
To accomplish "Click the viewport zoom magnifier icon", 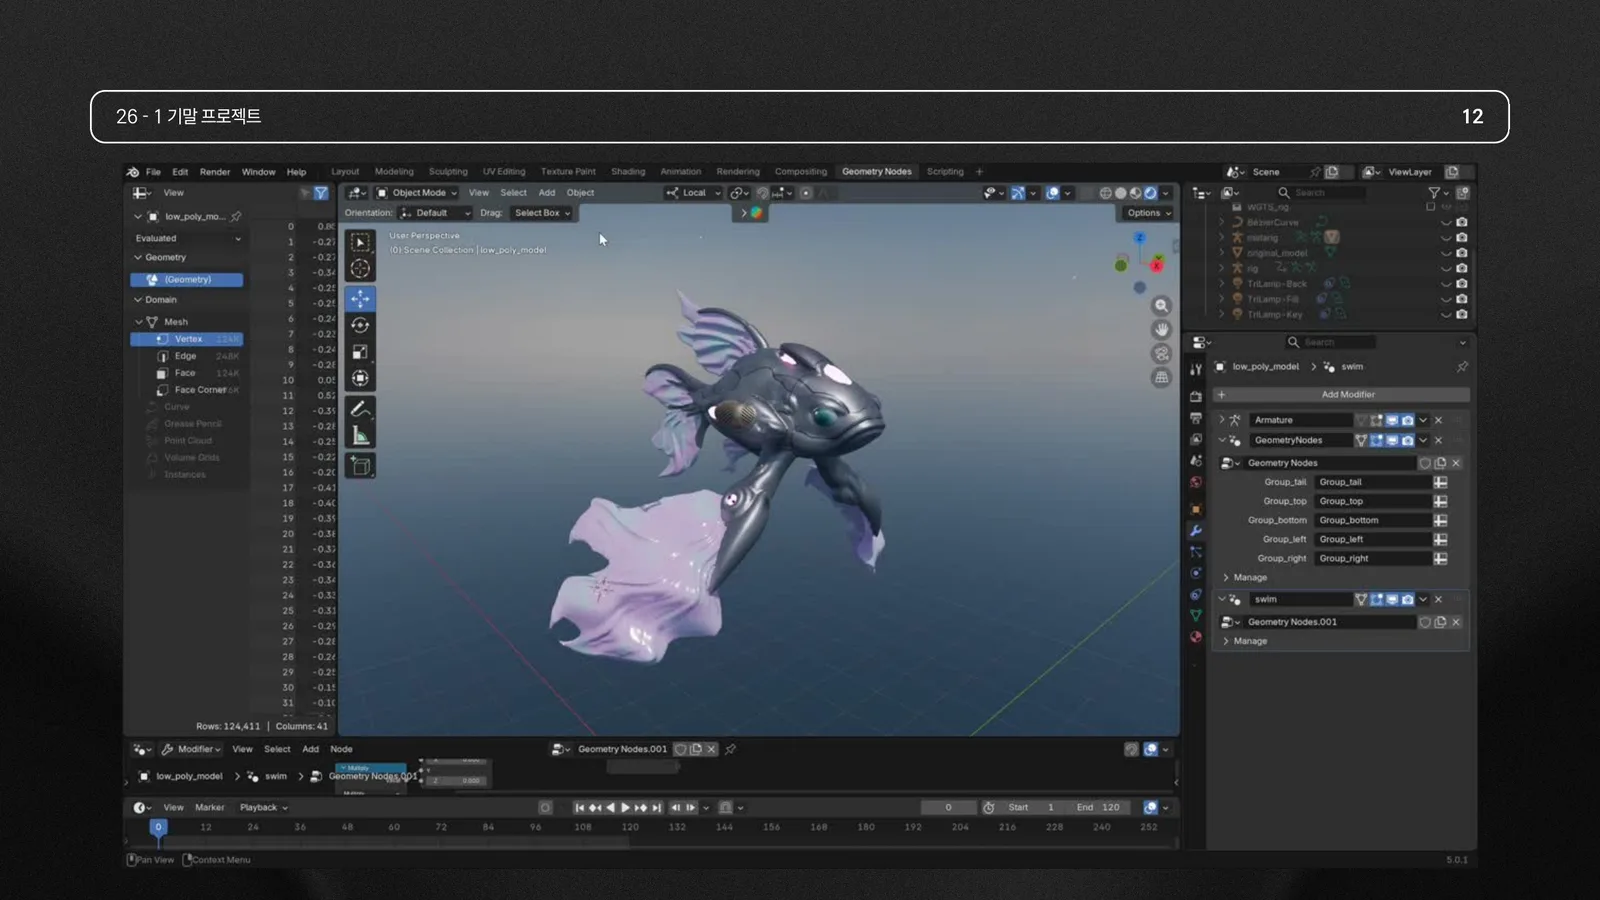I will [1161, 306].
